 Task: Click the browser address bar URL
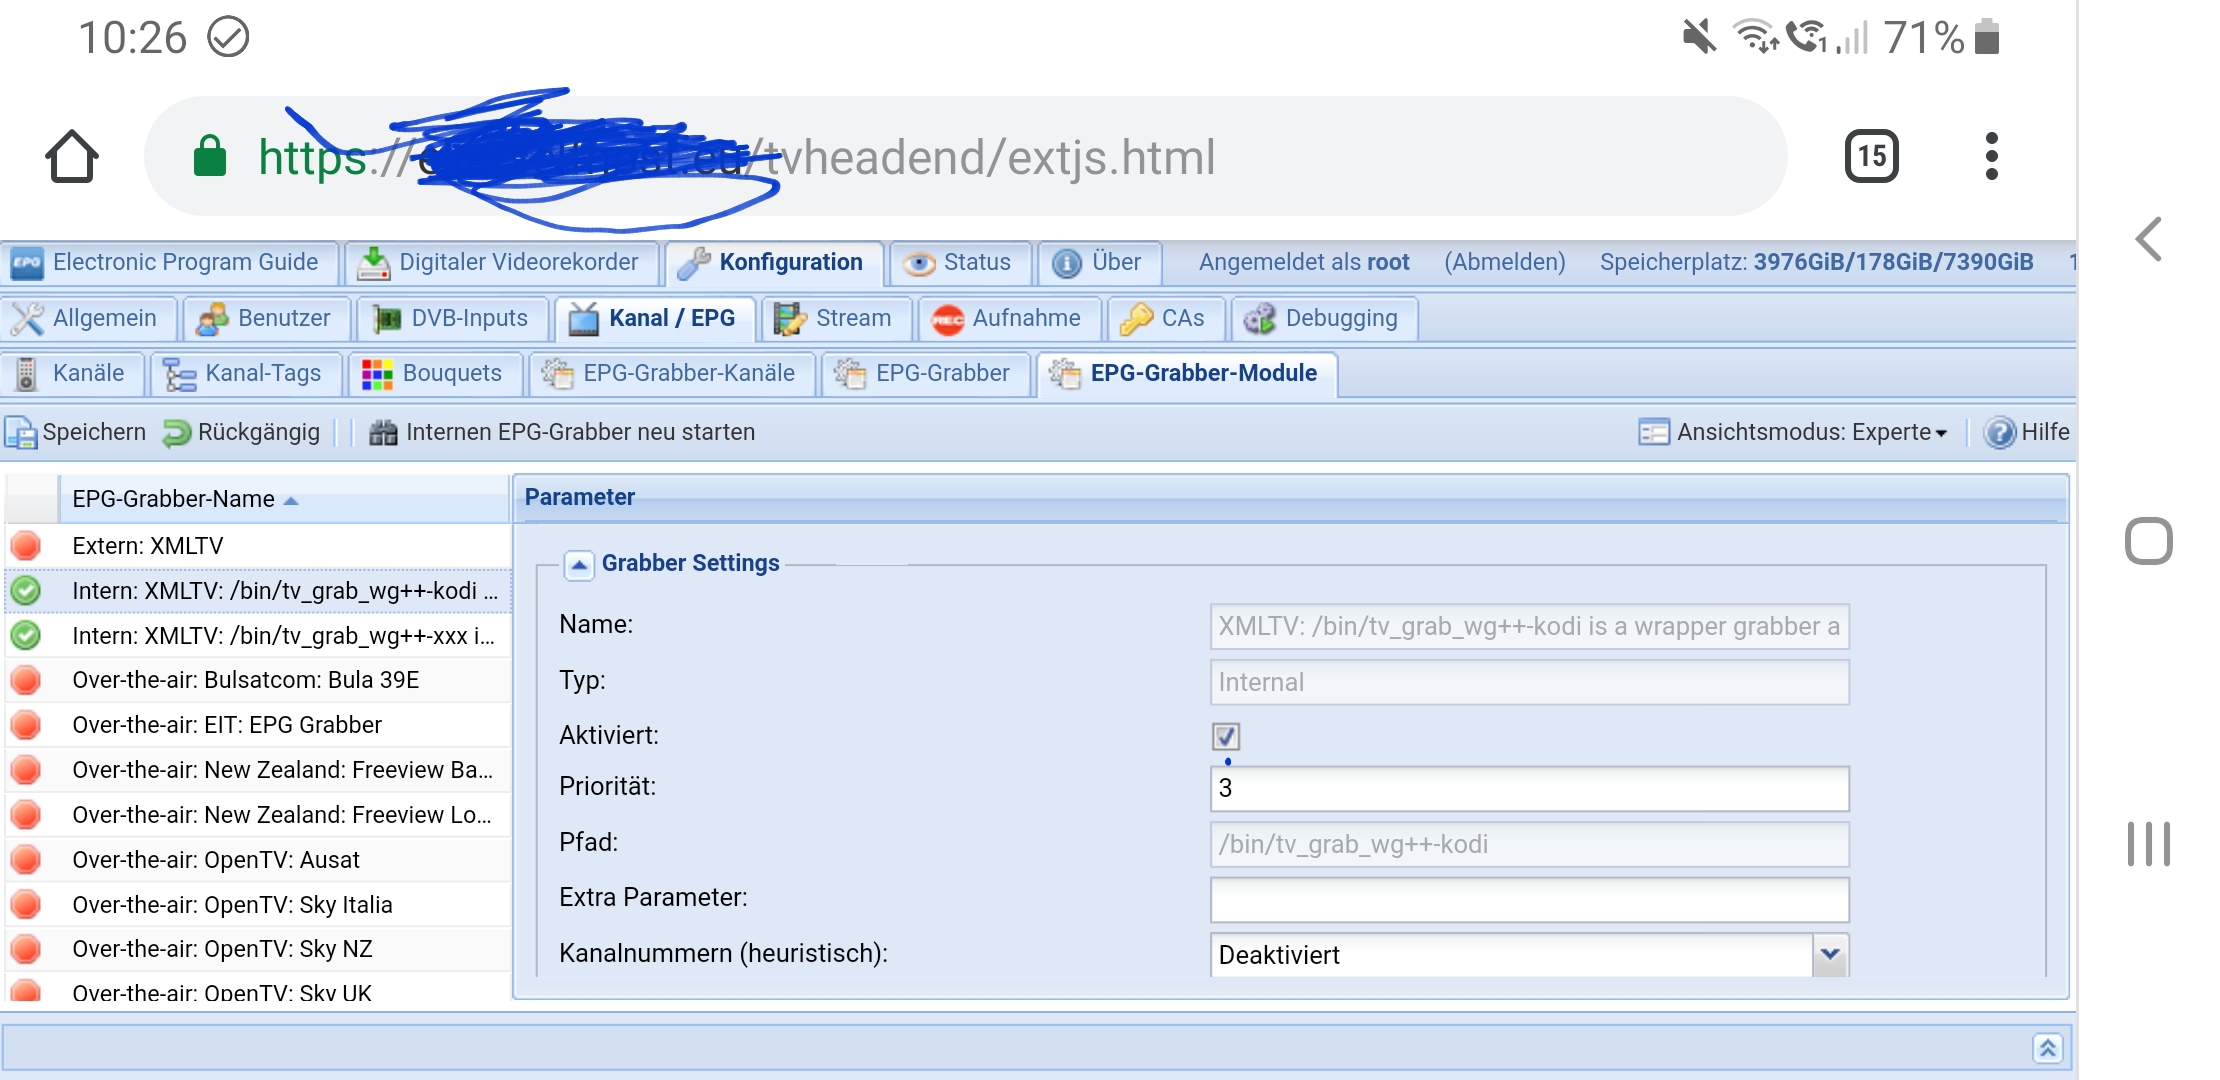965,156
